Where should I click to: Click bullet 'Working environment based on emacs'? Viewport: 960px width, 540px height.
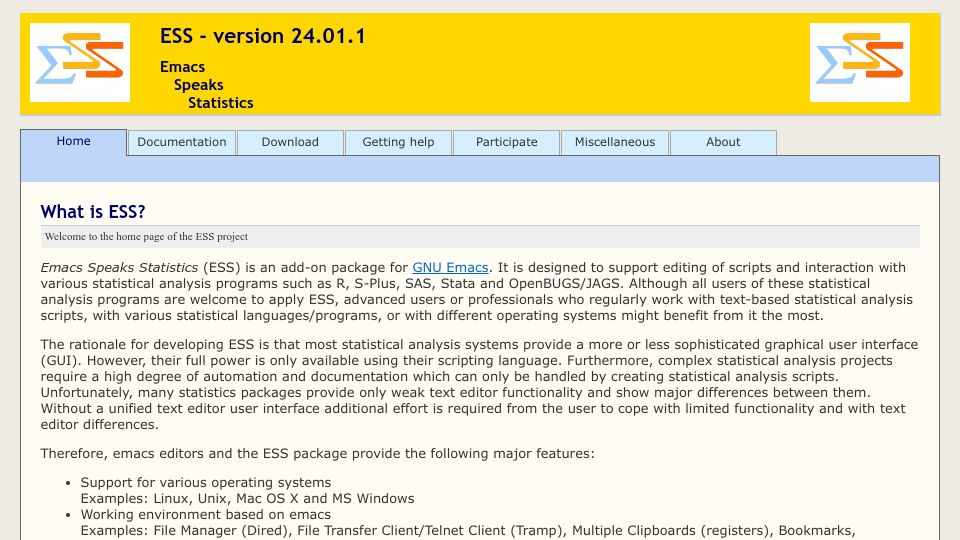click(x=206, y=514)
